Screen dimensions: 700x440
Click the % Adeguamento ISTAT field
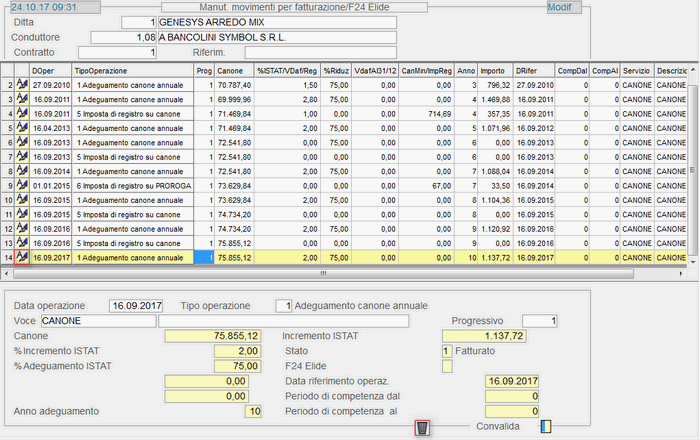coord(238,366)
